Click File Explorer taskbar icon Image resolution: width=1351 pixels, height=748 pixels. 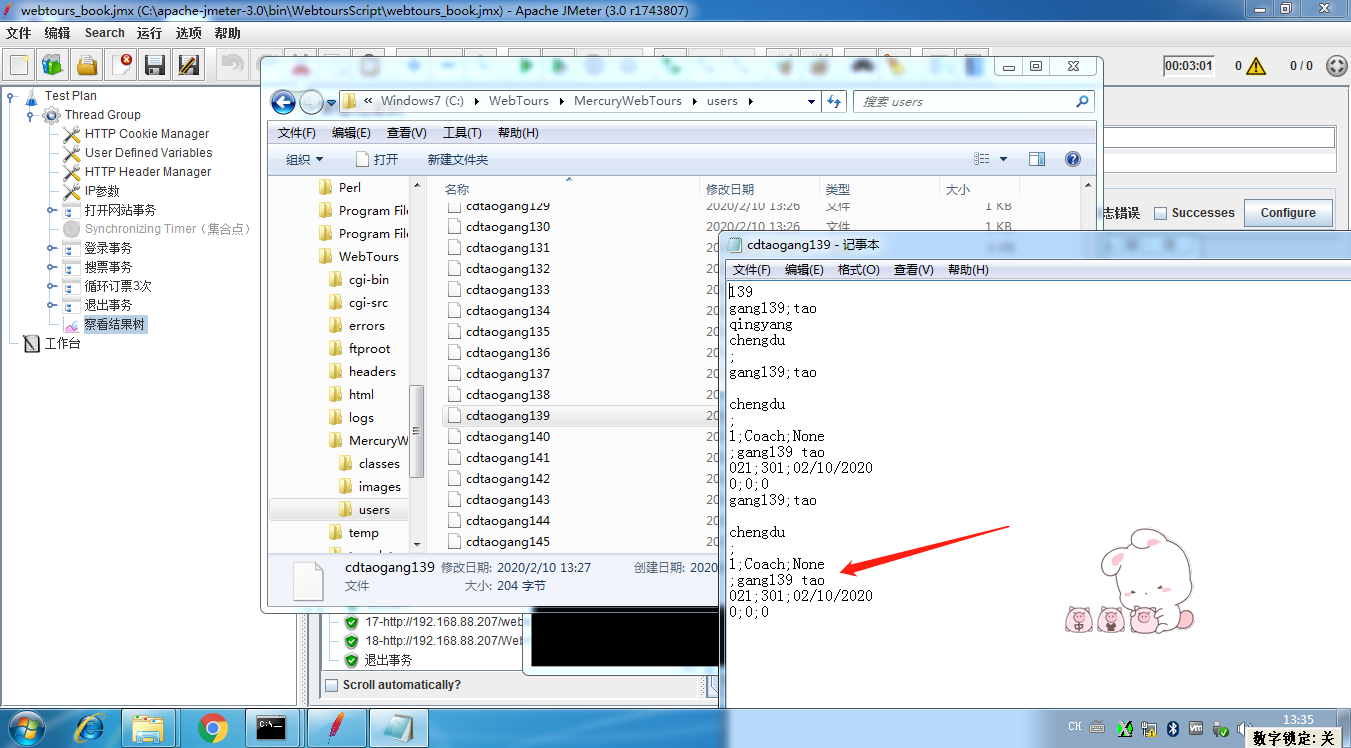(x=149, y=728)
